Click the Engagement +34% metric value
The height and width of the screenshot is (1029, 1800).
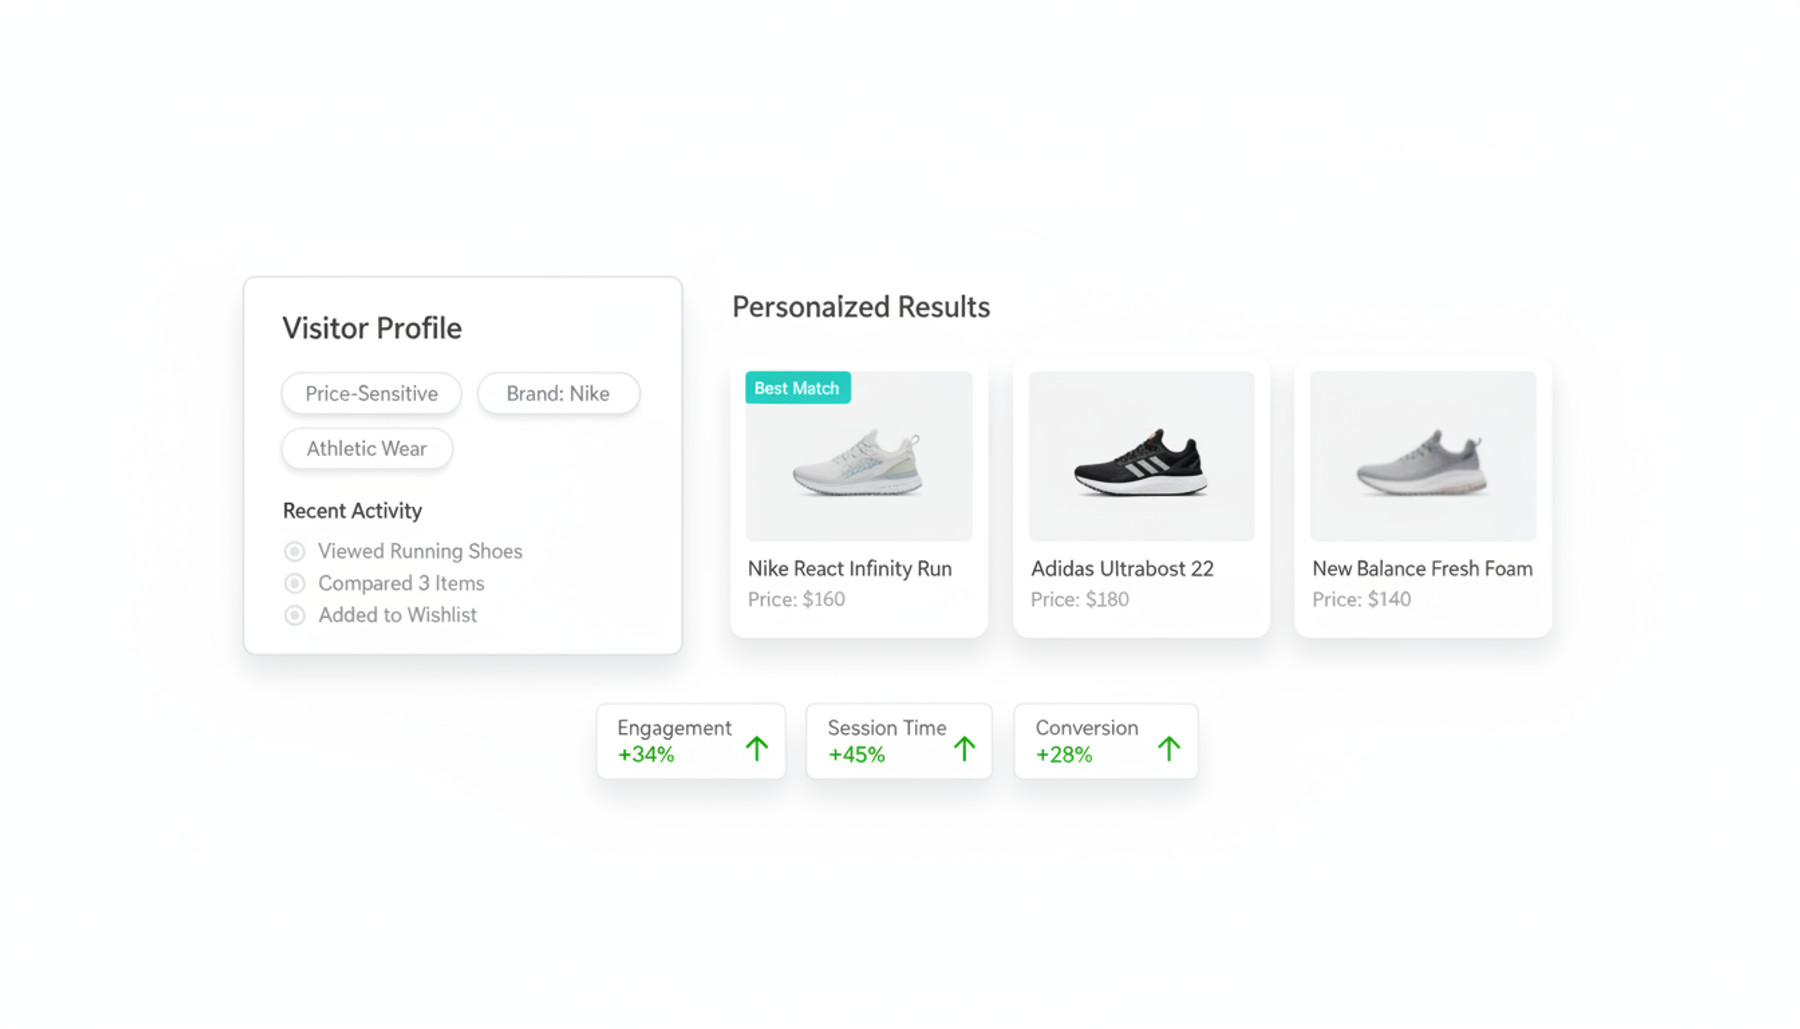pyautogui.click(x=646, y=755)
